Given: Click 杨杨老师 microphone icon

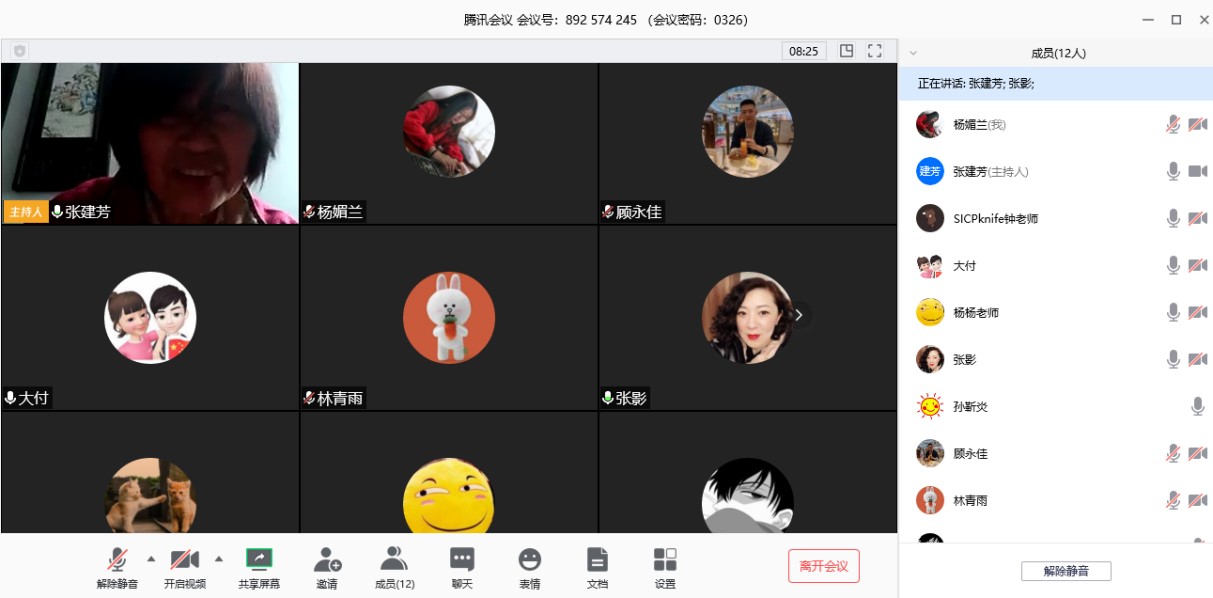Looking at the screenshot, I should click(1173, 313).
